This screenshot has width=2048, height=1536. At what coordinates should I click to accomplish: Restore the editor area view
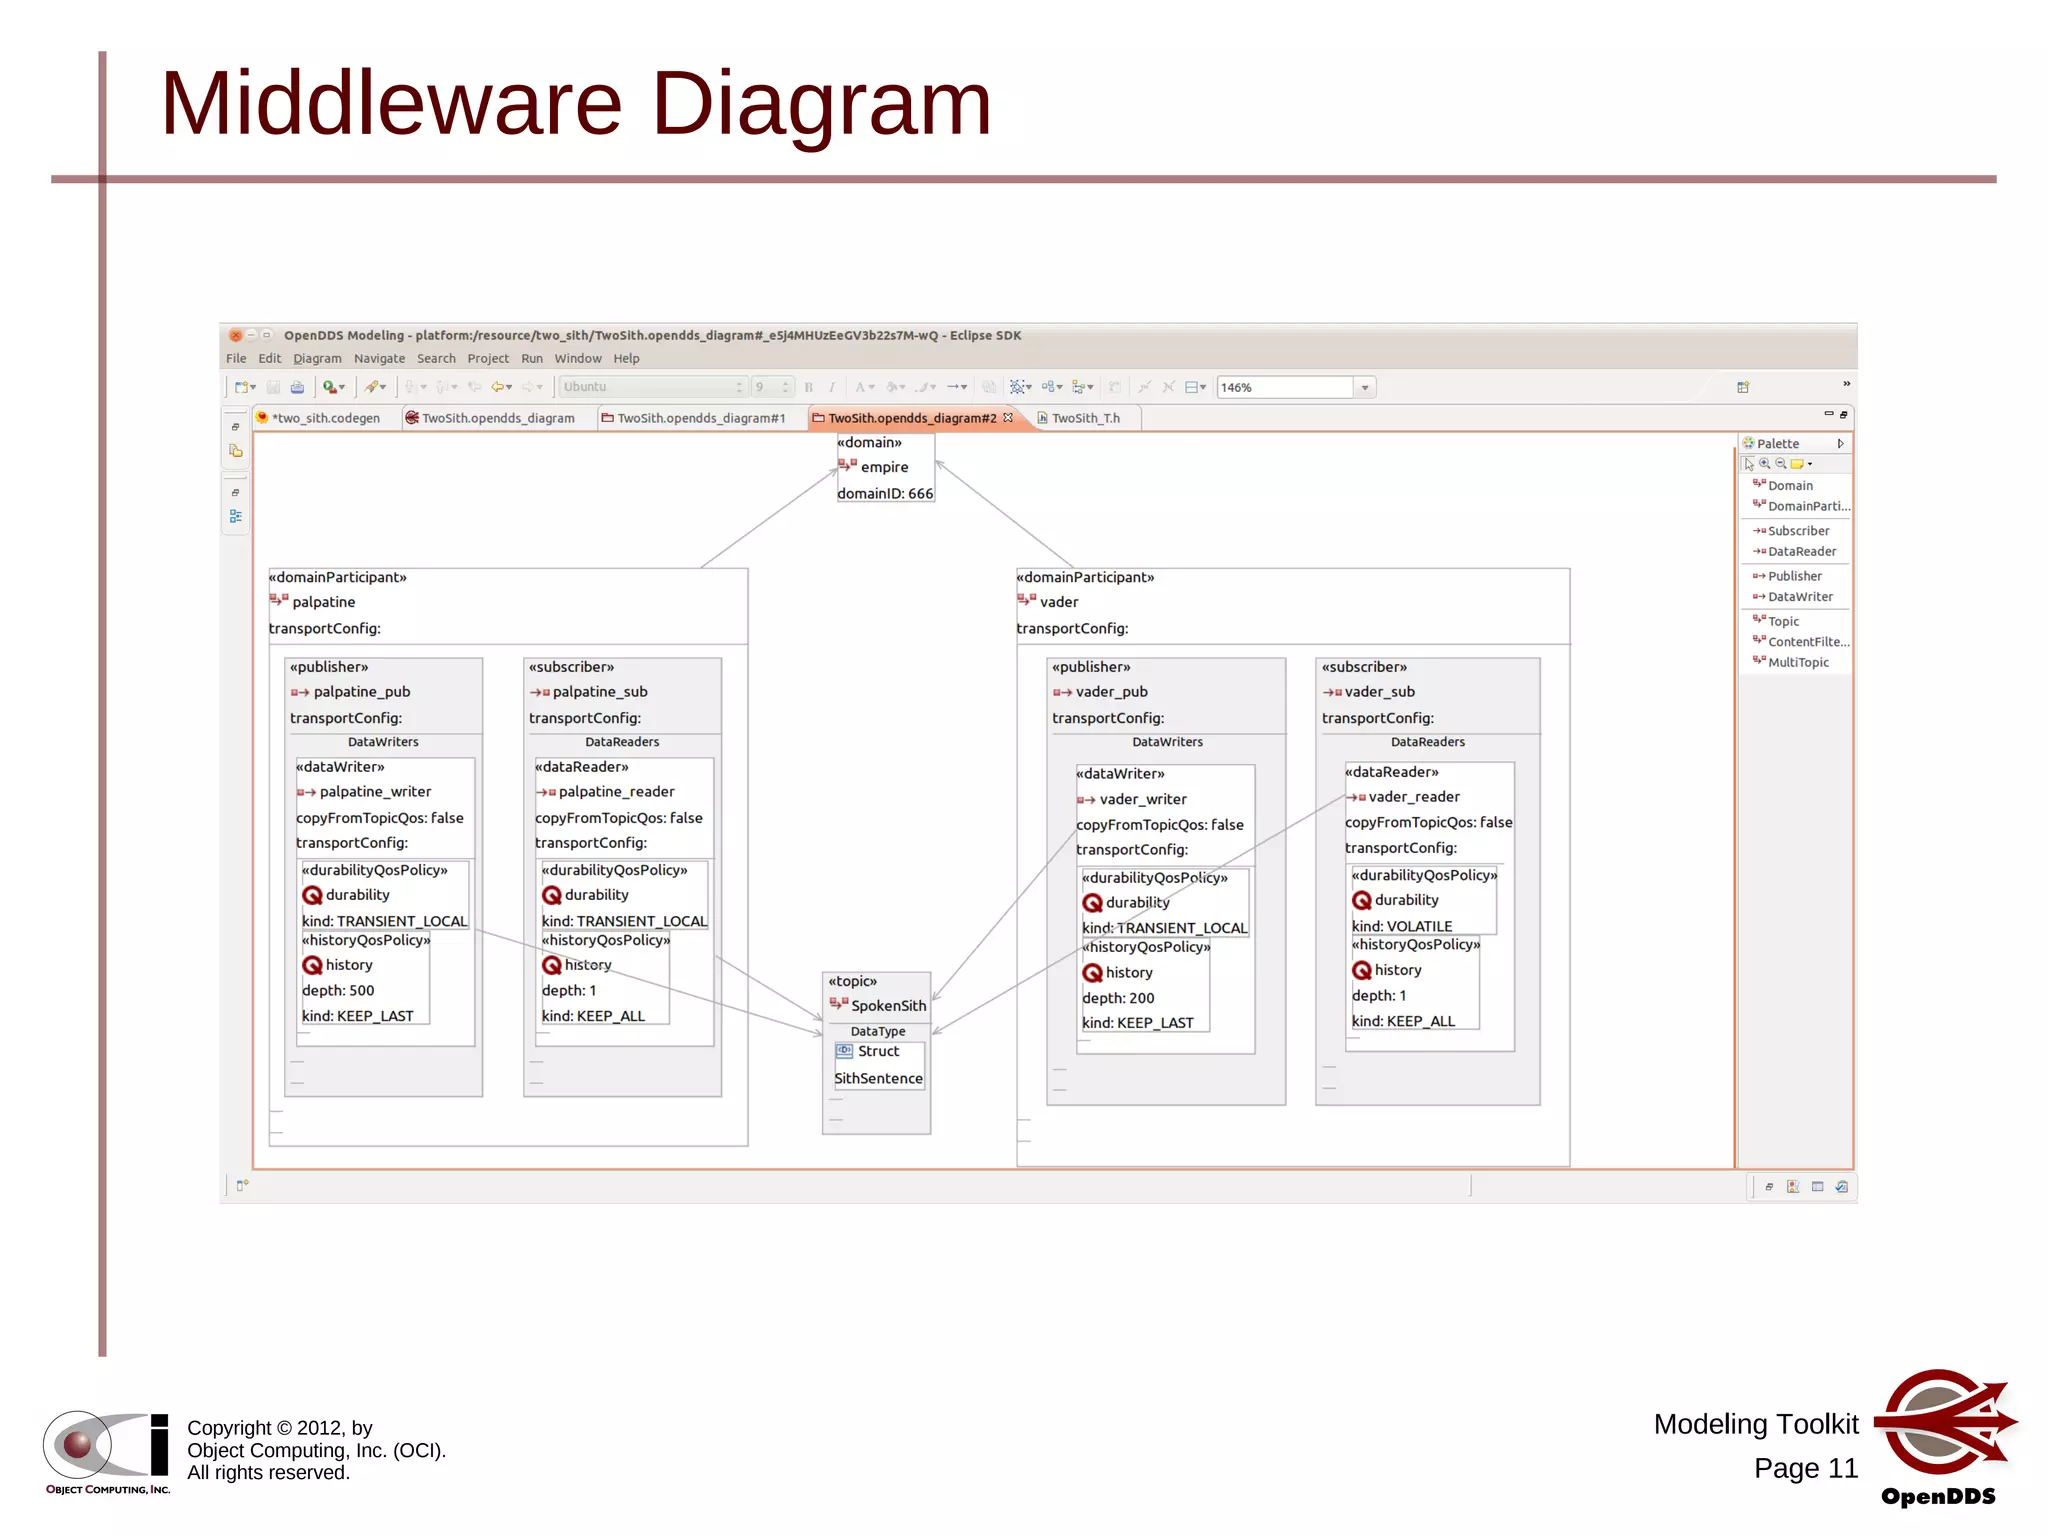(x=1844, y=414)
